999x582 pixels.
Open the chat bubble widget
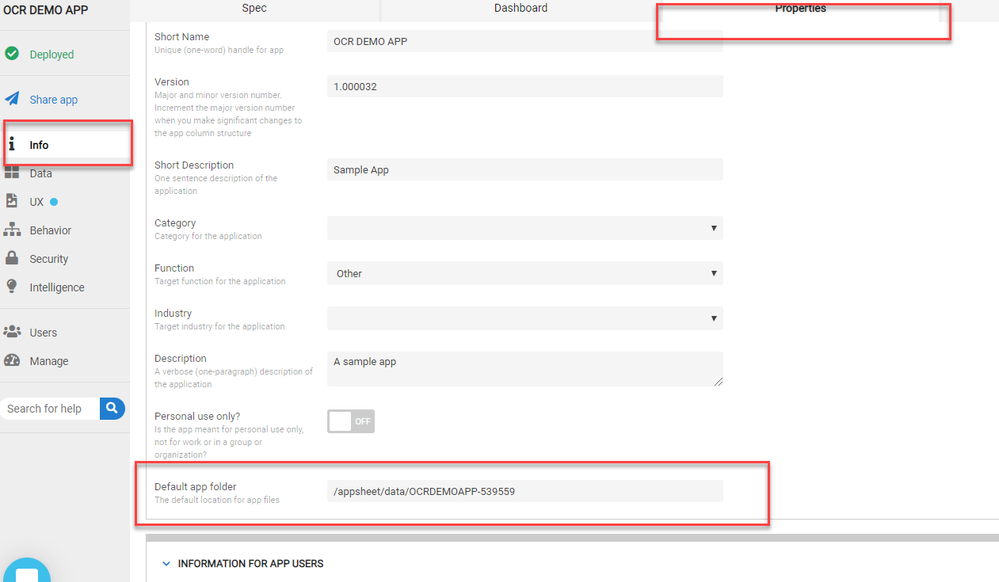pos(27,570)
